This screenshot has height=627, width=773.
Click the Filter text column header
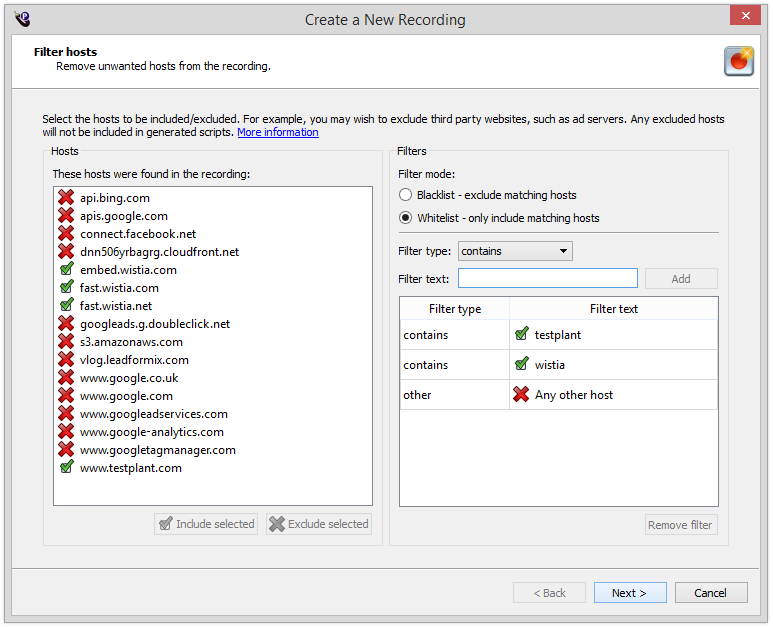(613, 309)
